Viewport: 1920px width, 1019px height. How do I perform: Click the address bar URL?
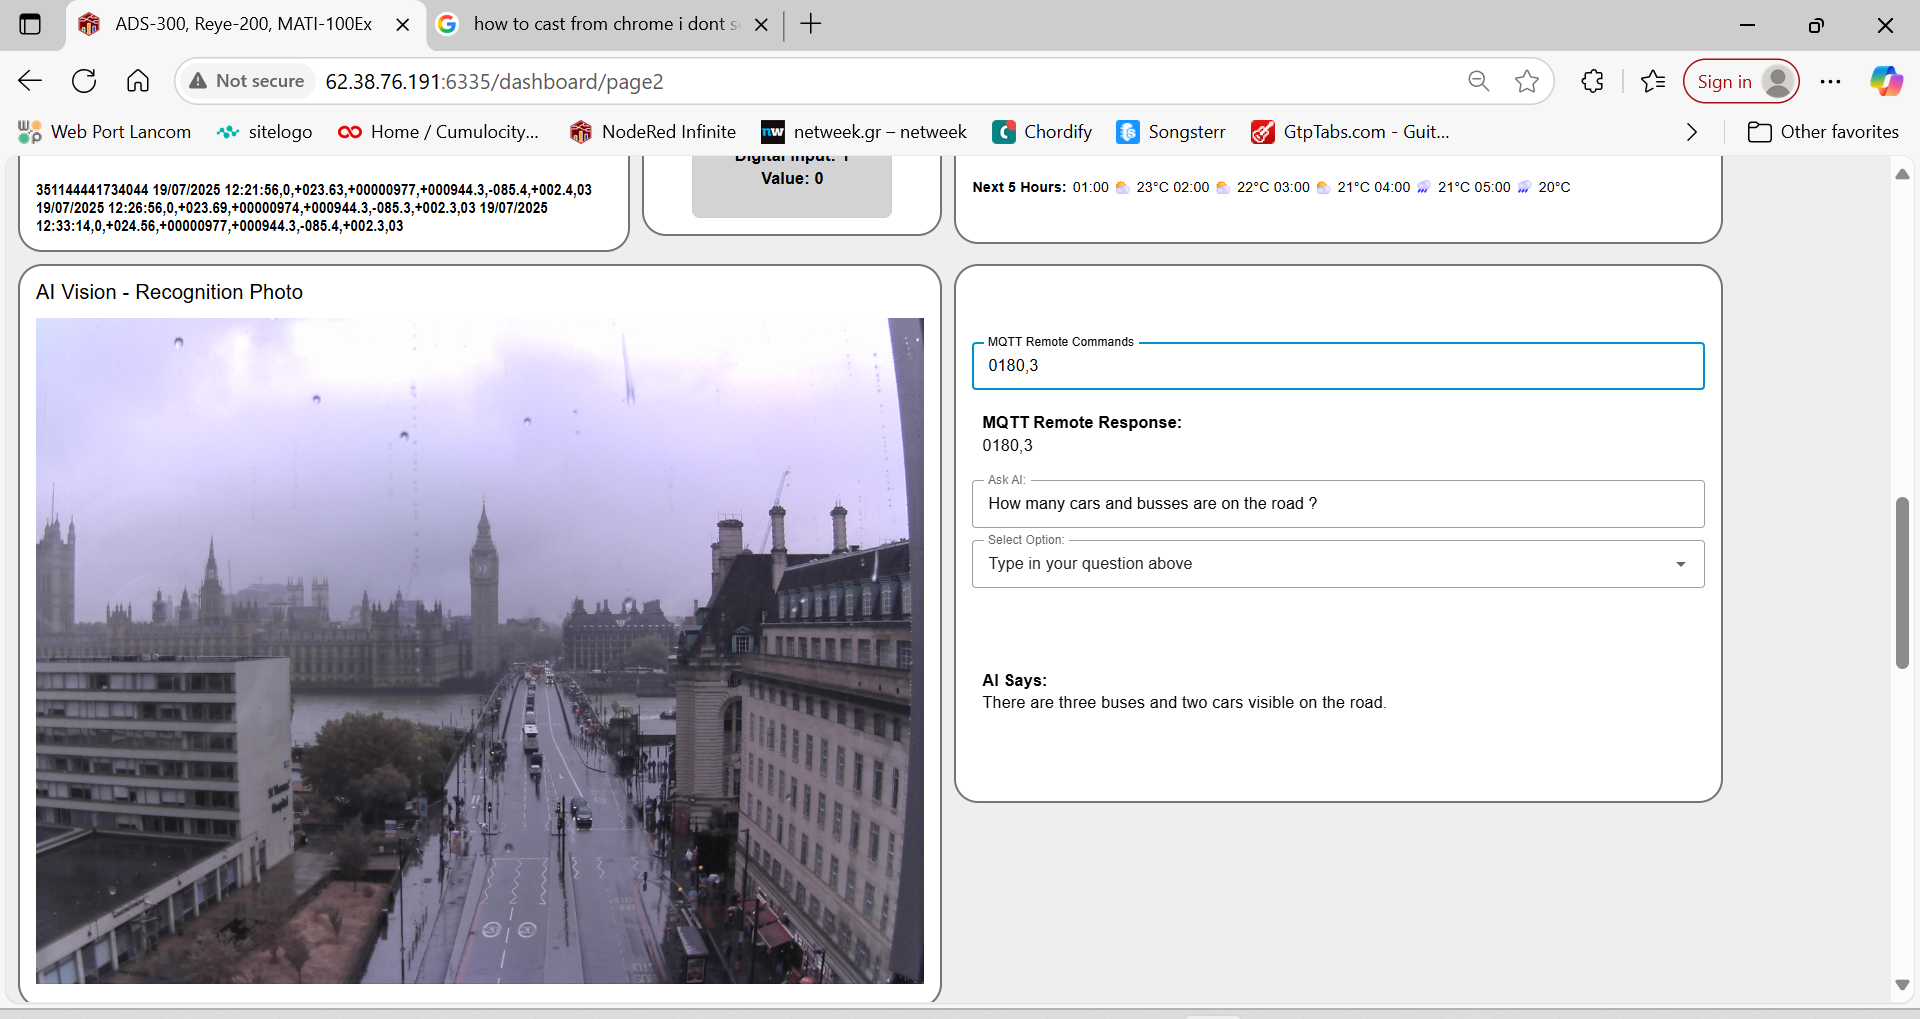click(x=494, y=82)
